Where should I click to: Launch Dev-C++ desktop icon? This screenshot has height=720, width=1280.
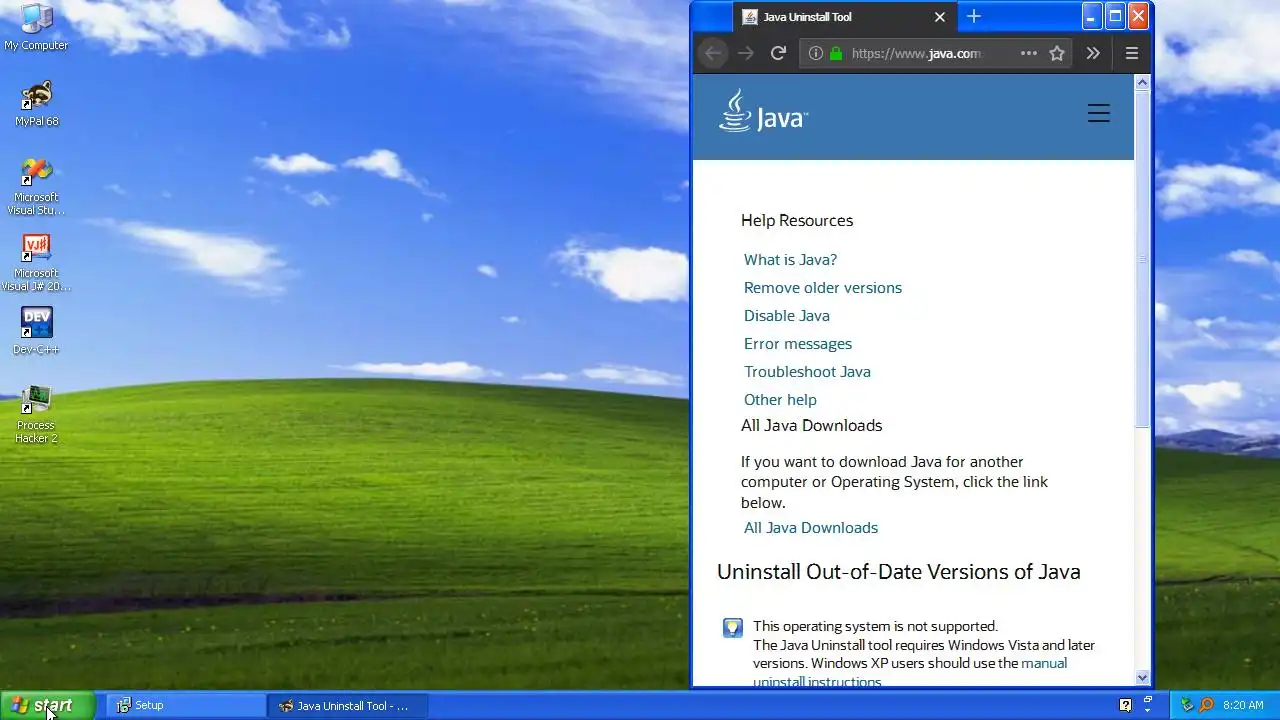pyautogui.click(x=36, y=331)
